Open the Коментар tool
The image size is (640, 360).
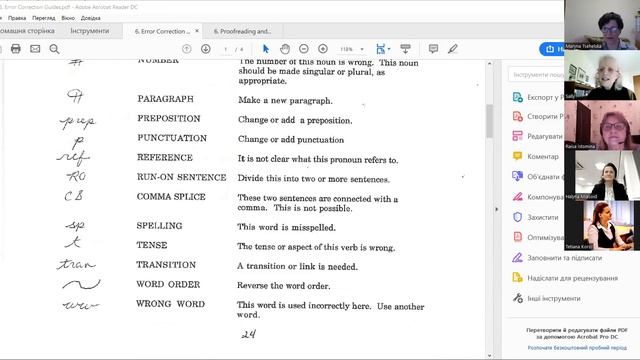(536, 156)
